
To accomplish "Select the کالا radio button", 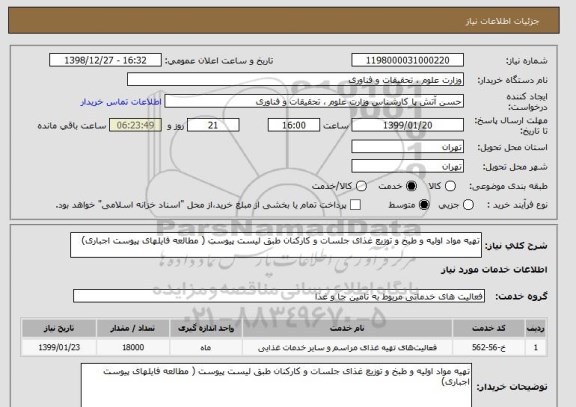I will (x=450, y=186).
